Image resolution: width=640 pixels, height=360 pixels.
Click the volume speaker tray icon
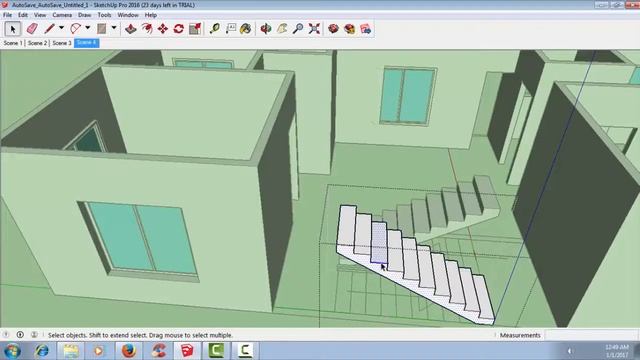570,351
